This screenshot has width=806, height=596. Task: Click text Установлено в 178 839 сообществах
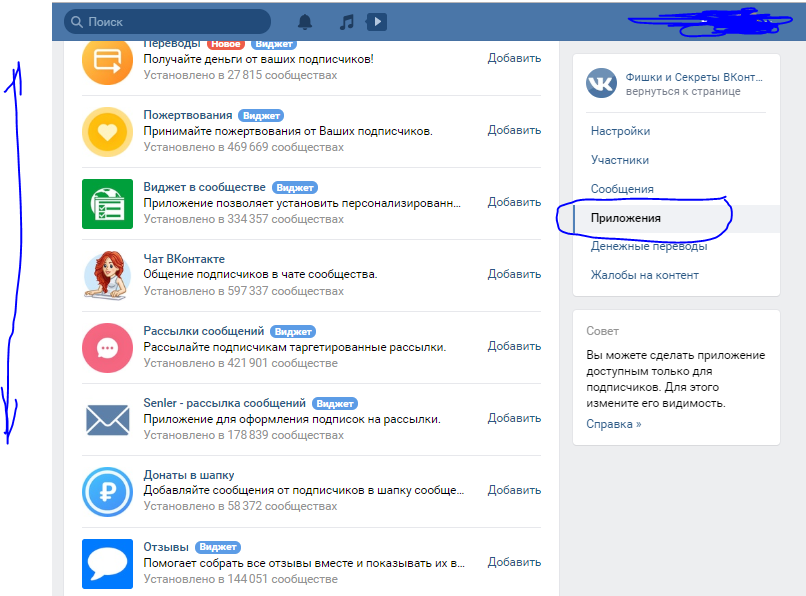pos(243,435)
